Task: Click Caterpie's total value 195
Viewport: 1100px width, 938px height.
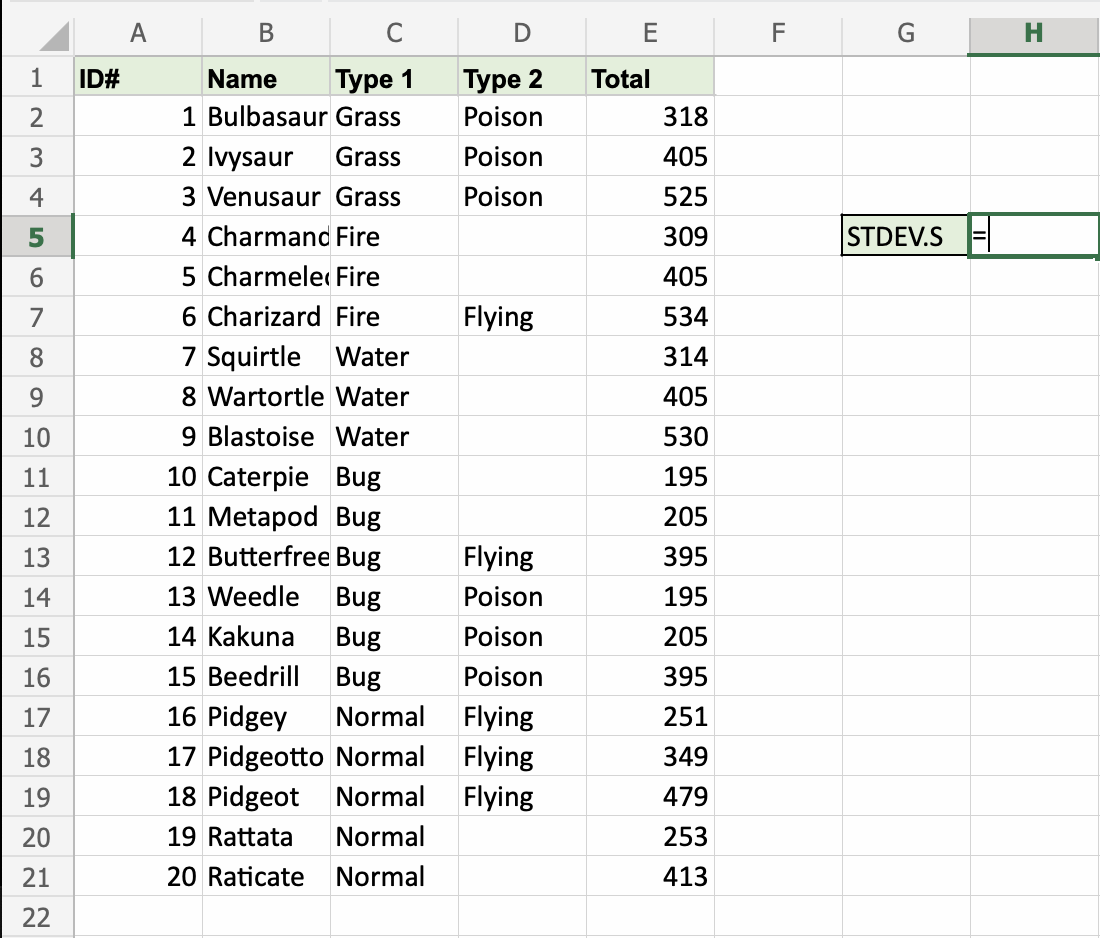Action: coord(650,477)
